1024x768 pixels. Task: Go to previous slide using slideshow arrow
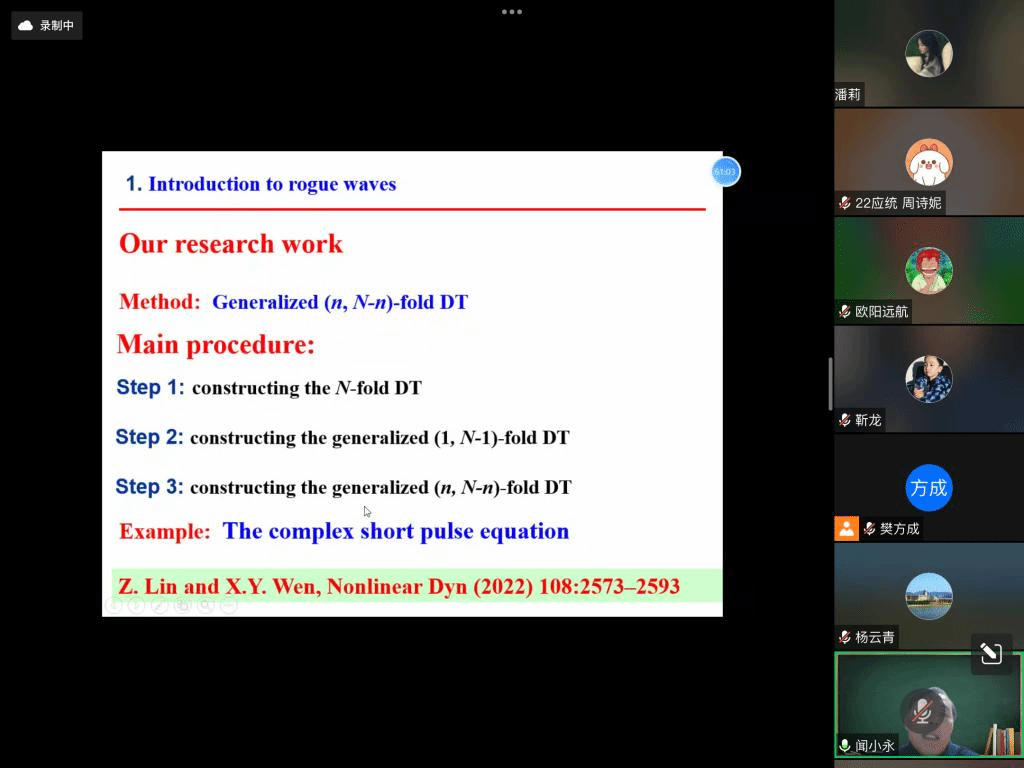click(114, 606)
